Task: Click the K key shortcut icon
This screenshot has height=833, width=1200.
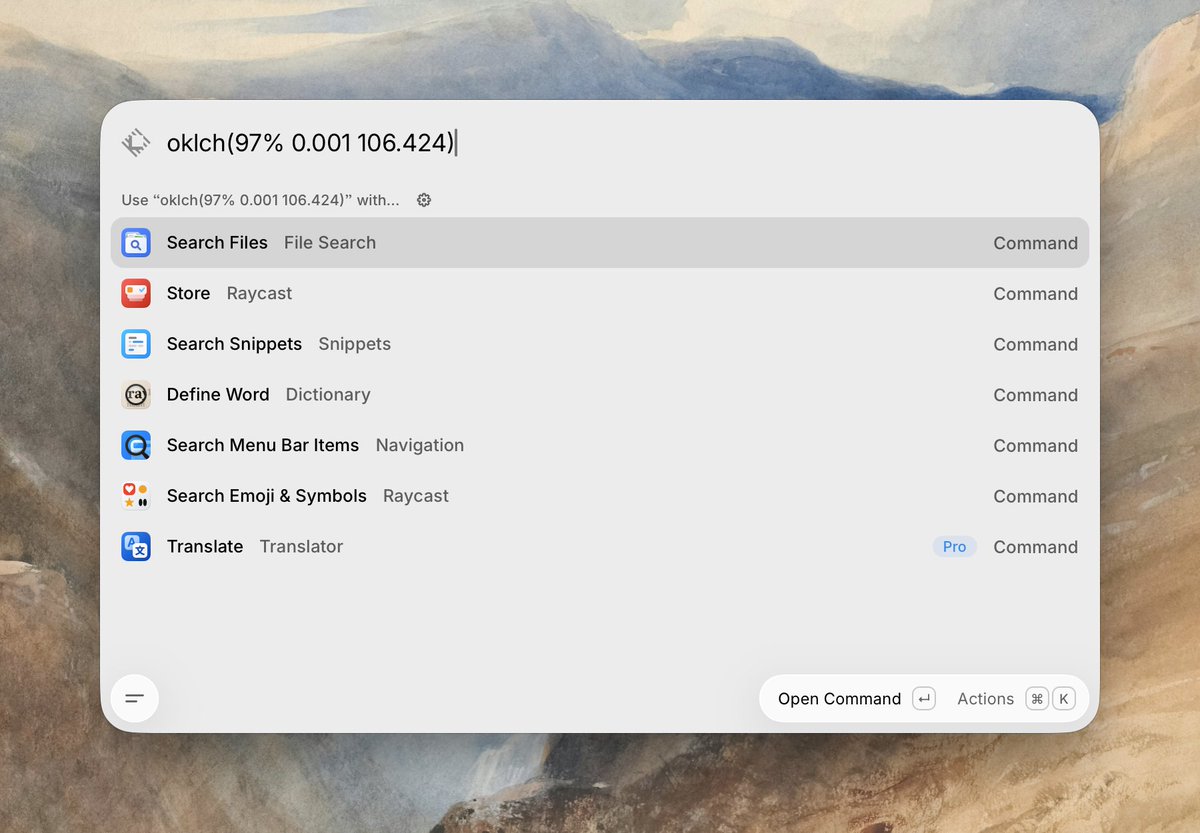Action: [x=1063, y=699]
